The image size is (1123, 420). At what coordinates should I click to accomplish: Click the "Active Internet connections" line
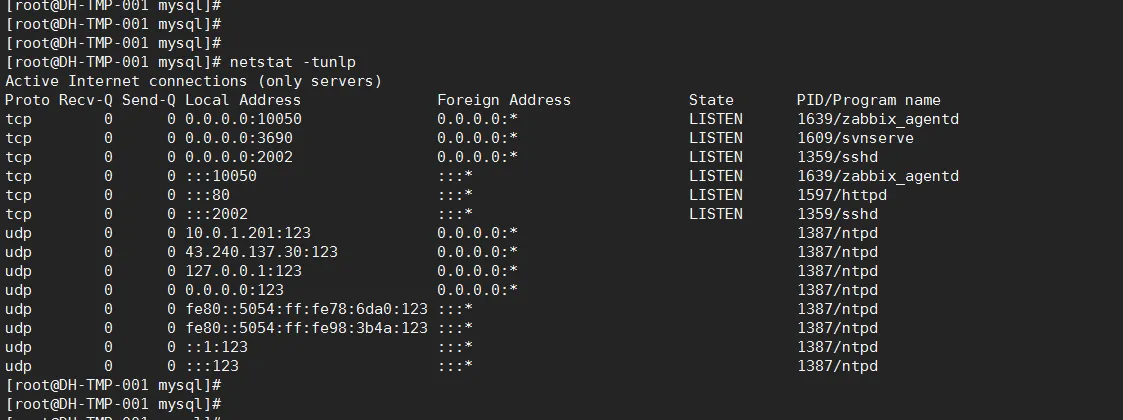pos(193,81)
